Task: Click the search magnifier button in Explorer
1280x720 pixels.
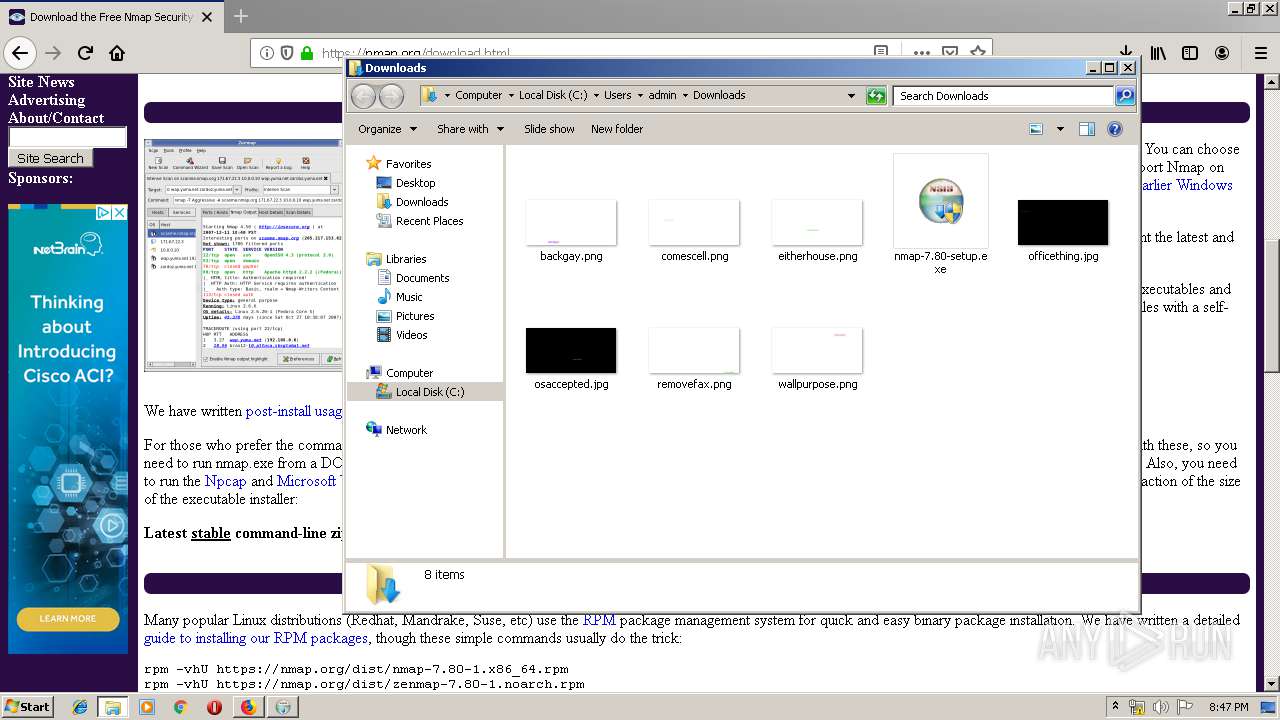Action: click(x=1125, y=96)
